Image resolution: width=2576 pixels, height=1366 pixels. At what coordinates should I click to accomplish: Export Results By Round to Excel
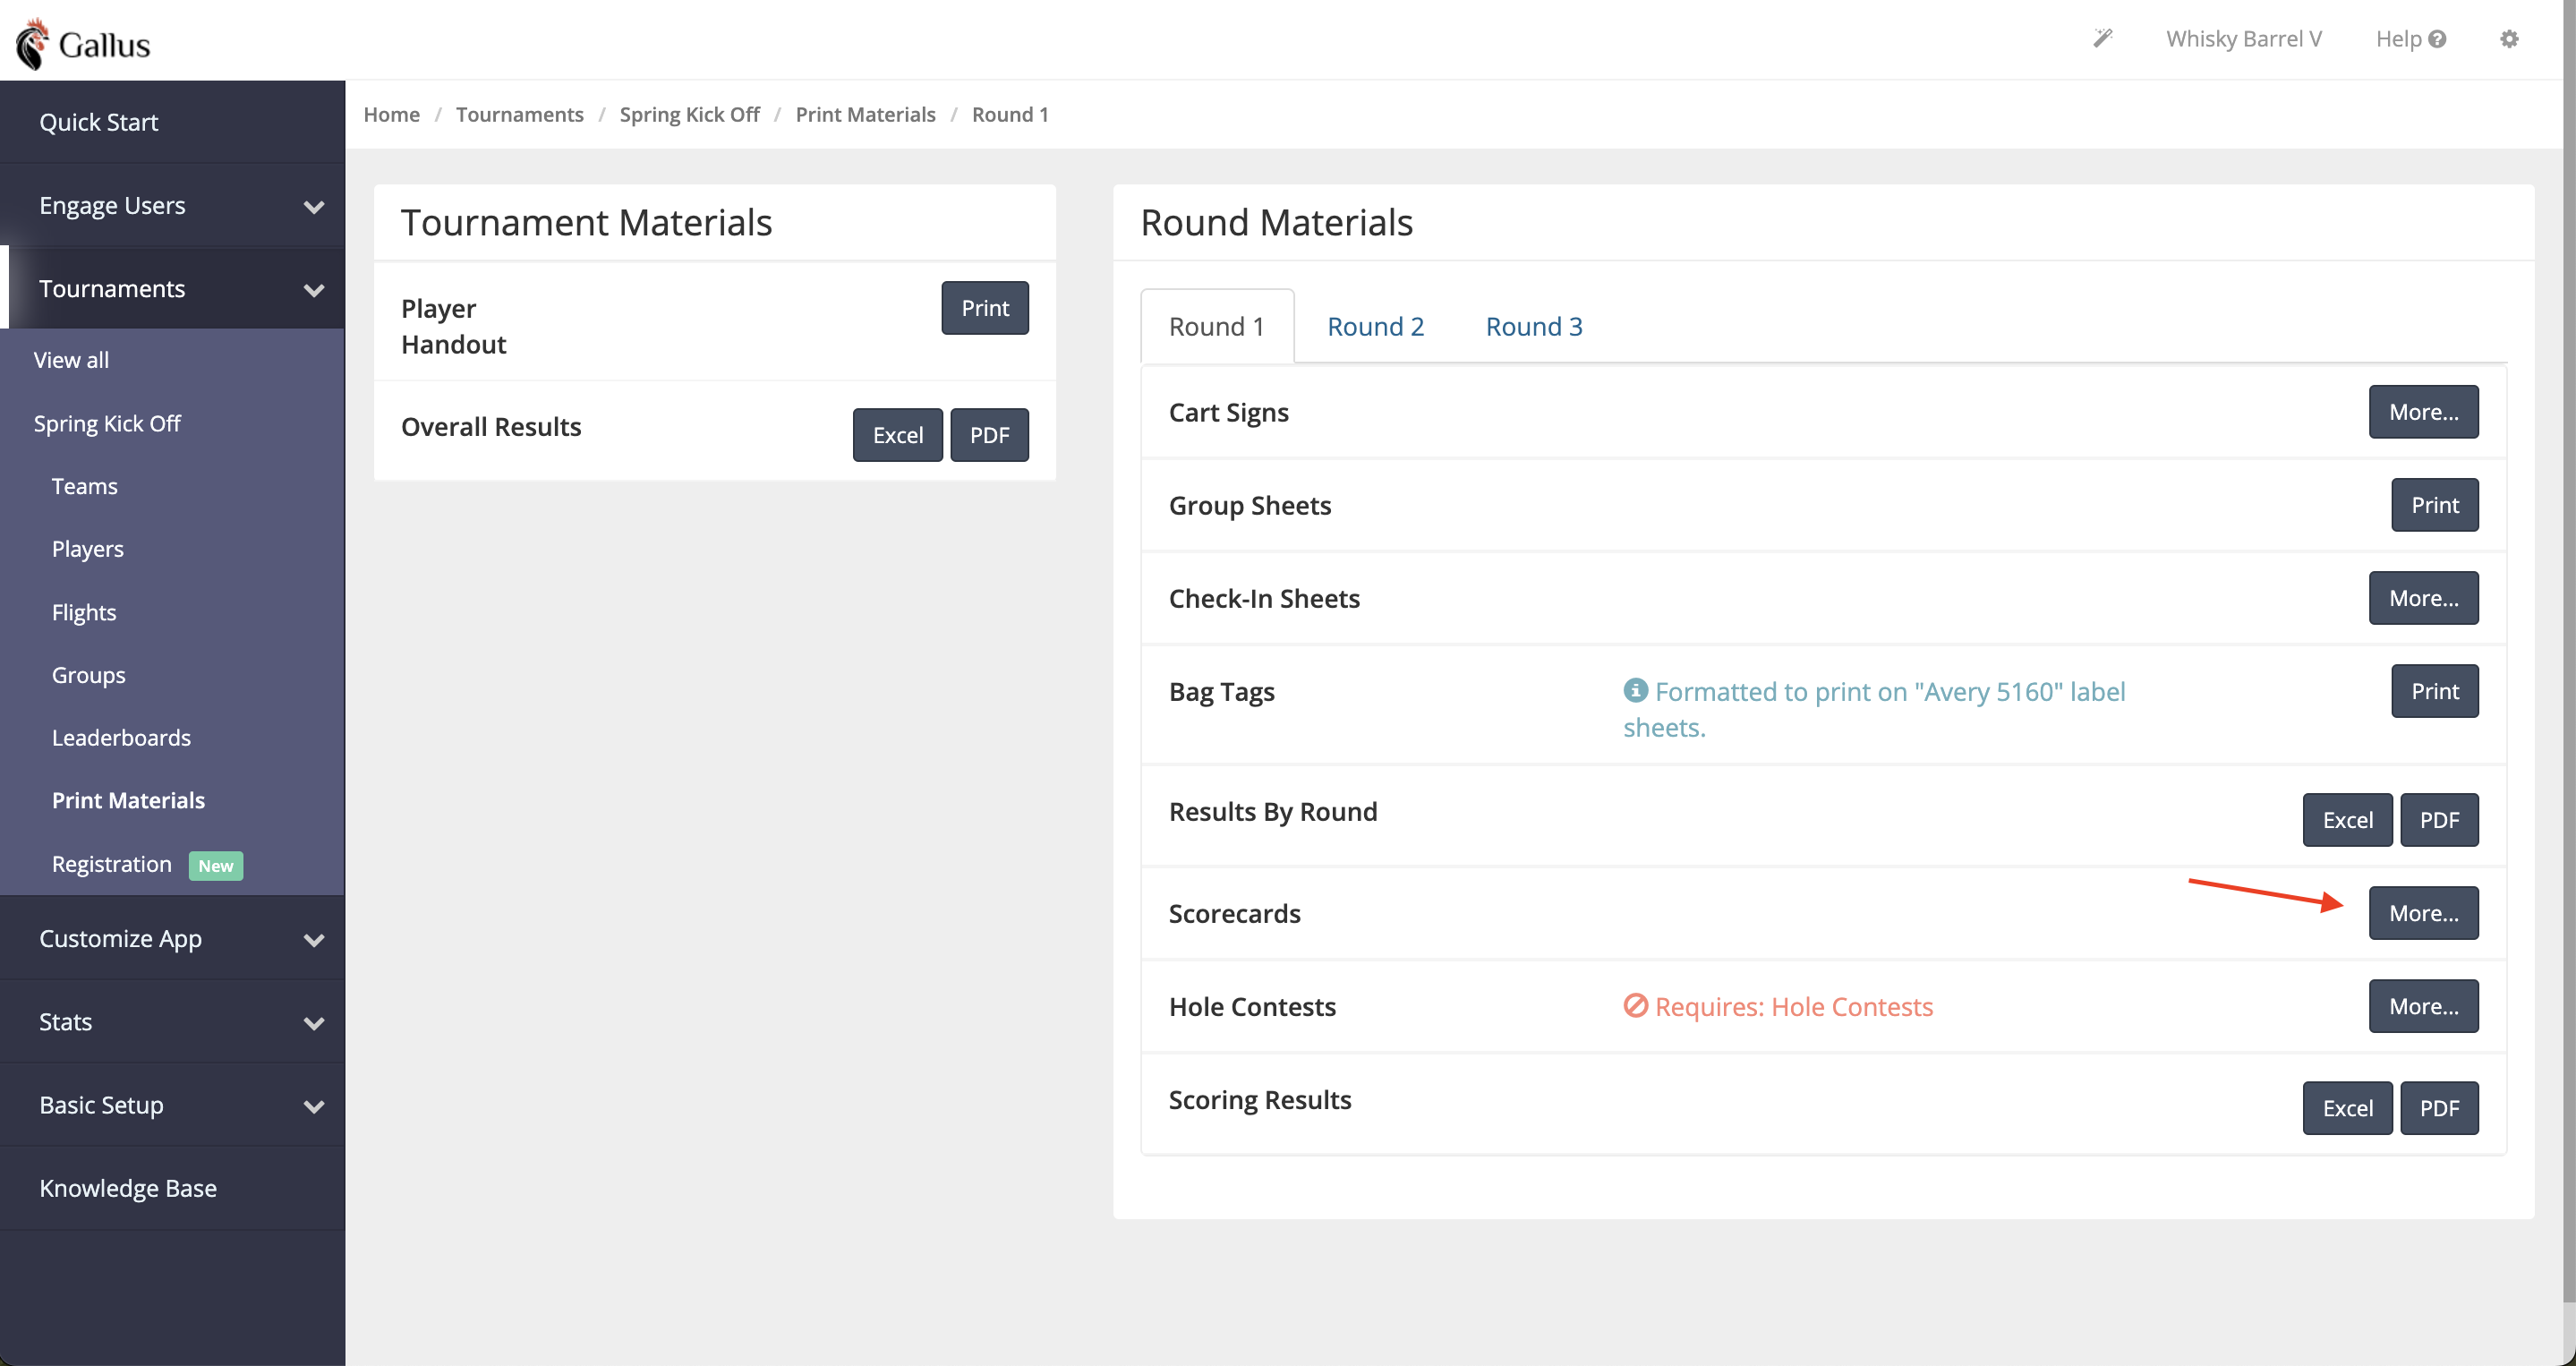[x=2347, y=820]
